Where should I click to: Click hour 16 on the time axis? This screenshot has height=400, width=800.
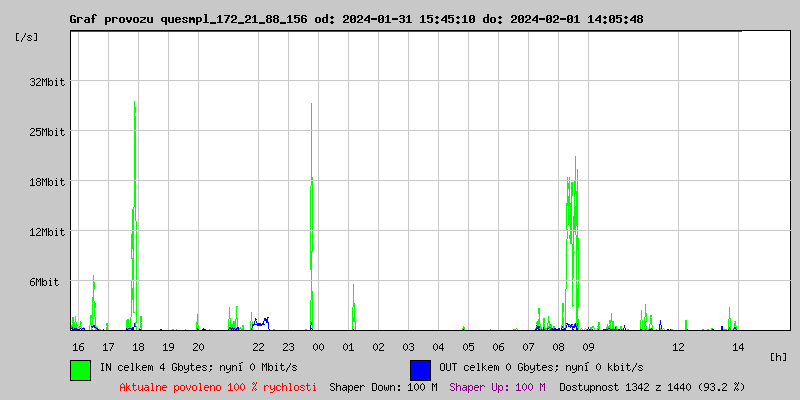[78, 347]
